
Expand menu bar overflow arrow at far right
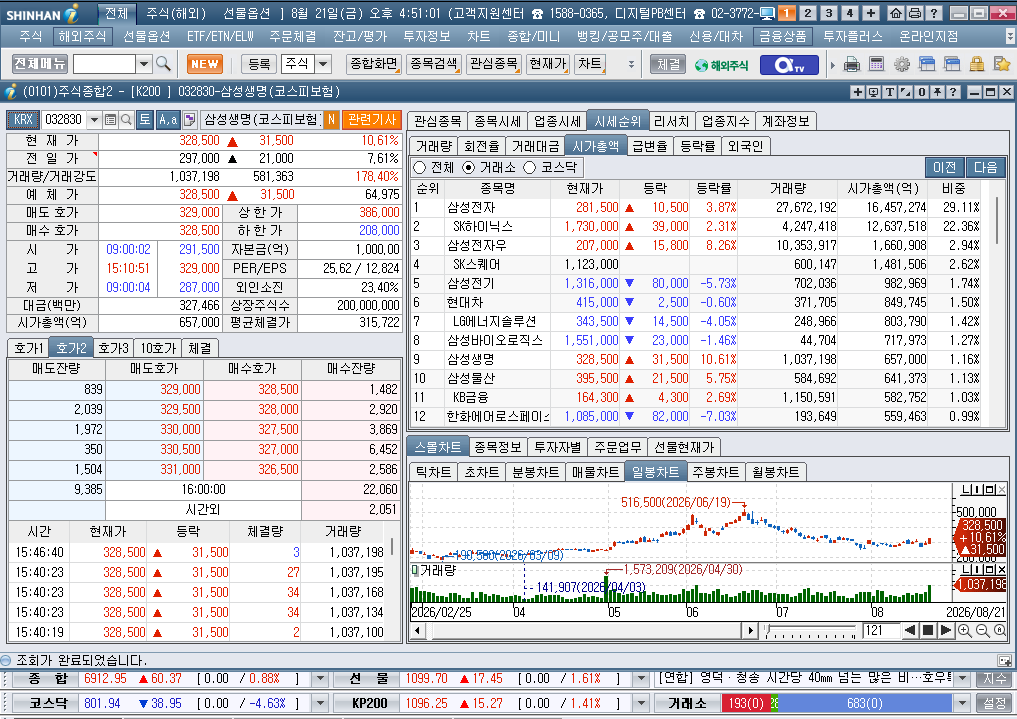tap(1010, 36)
